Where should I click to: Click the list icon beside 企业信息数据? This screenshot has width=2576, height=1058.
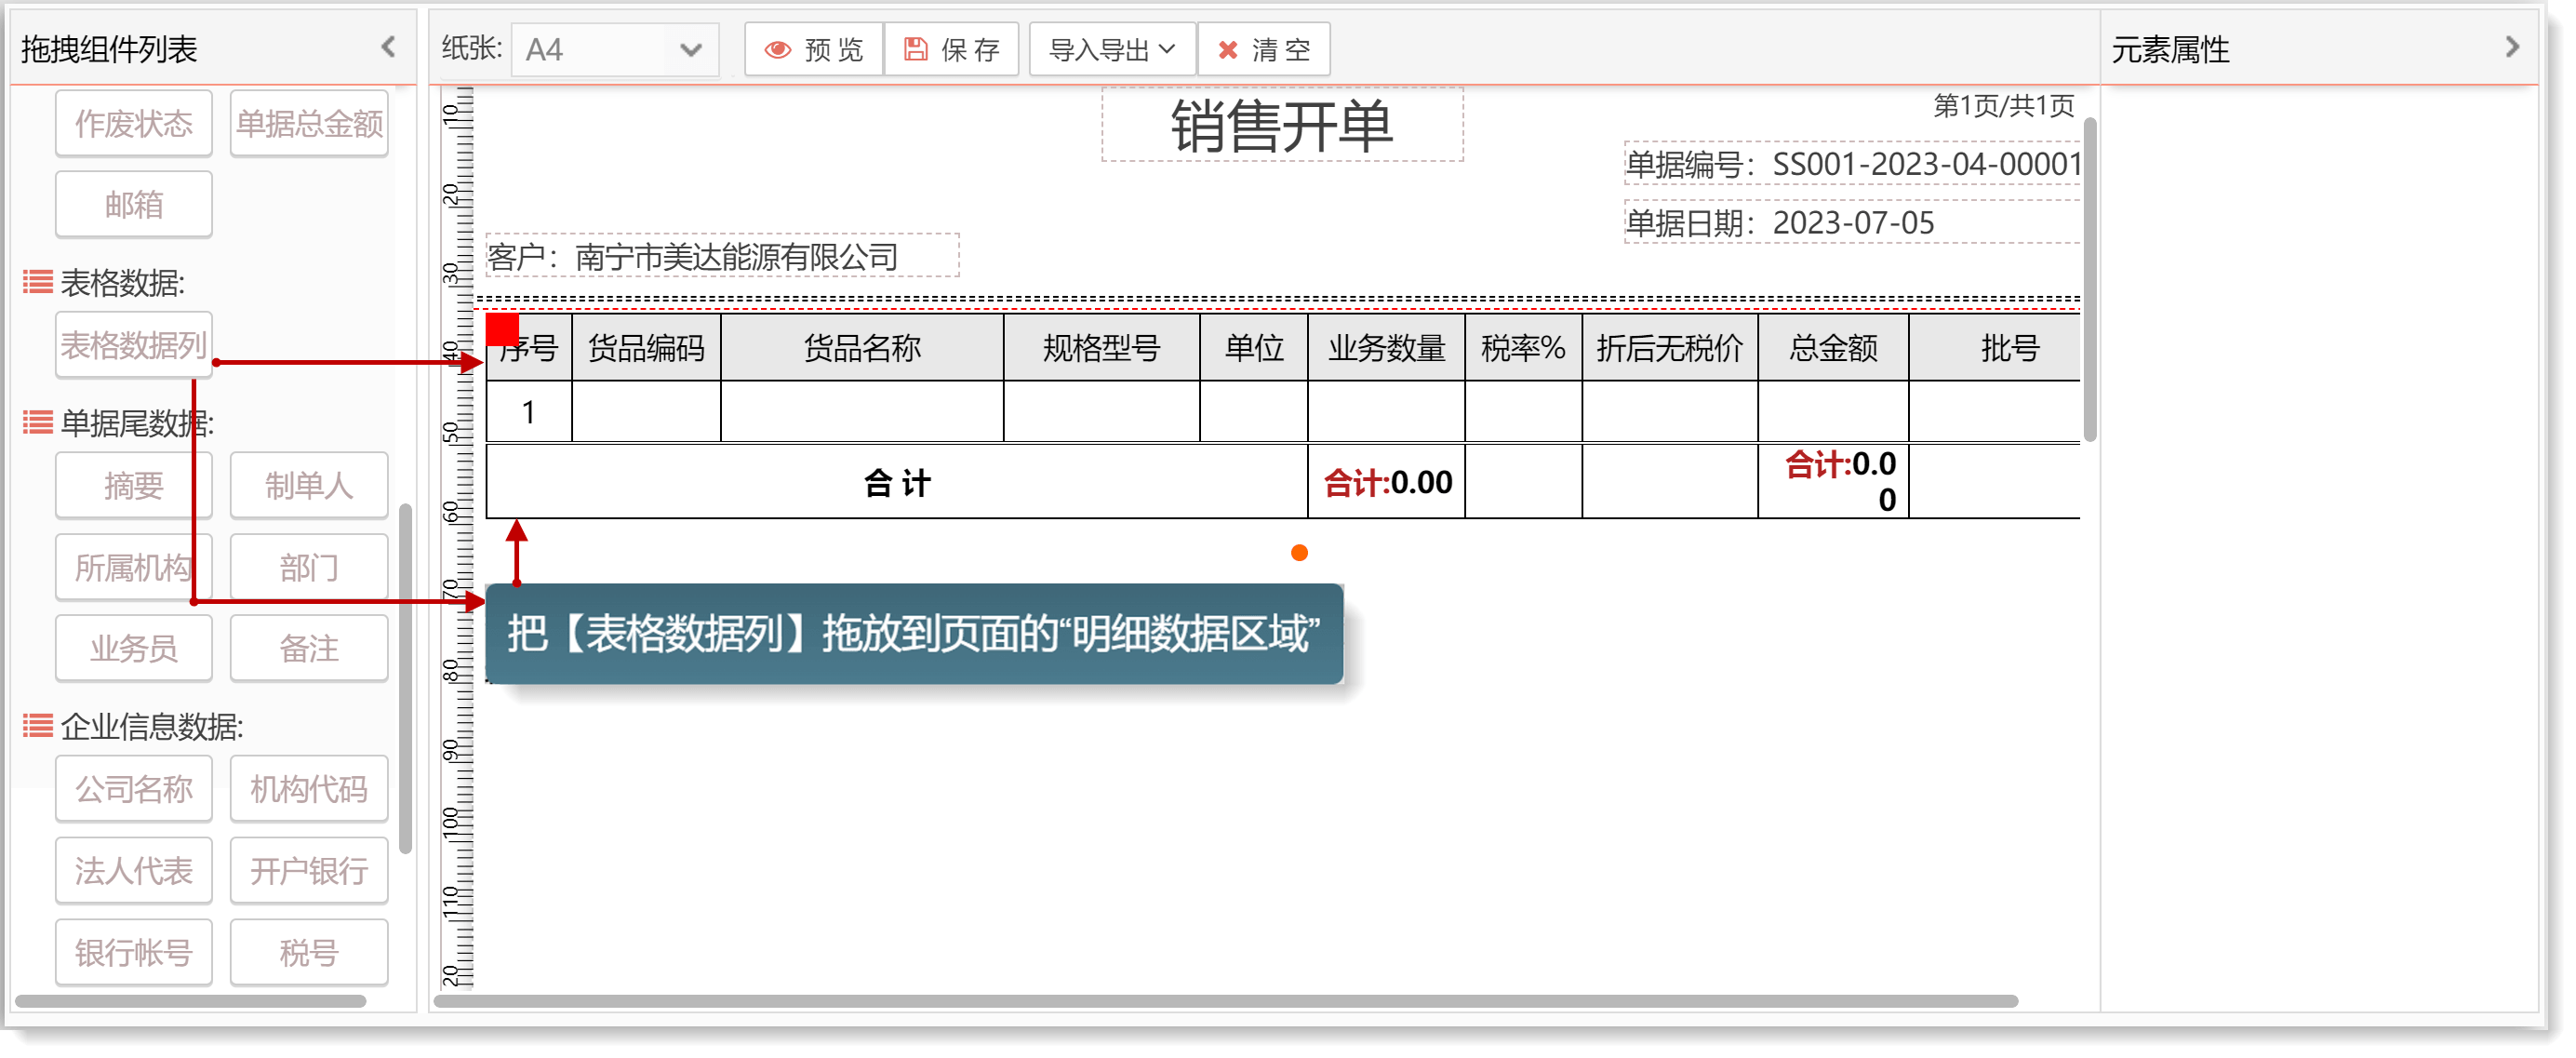pos(38,726)
